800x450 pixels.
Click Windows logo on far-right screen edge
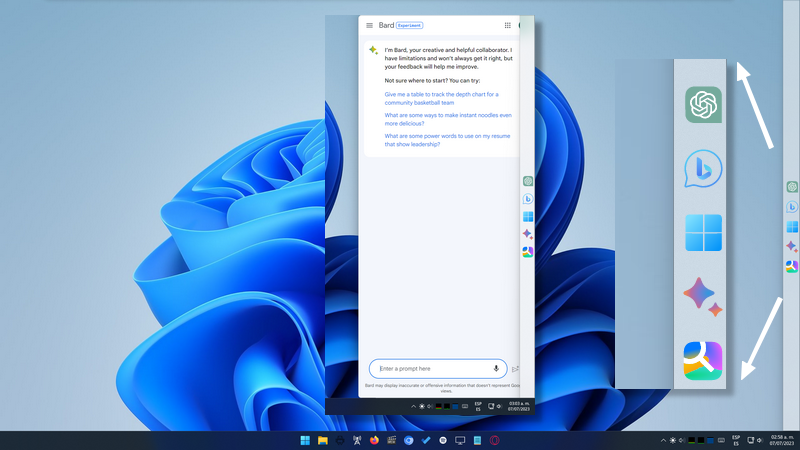pos(792,227)
